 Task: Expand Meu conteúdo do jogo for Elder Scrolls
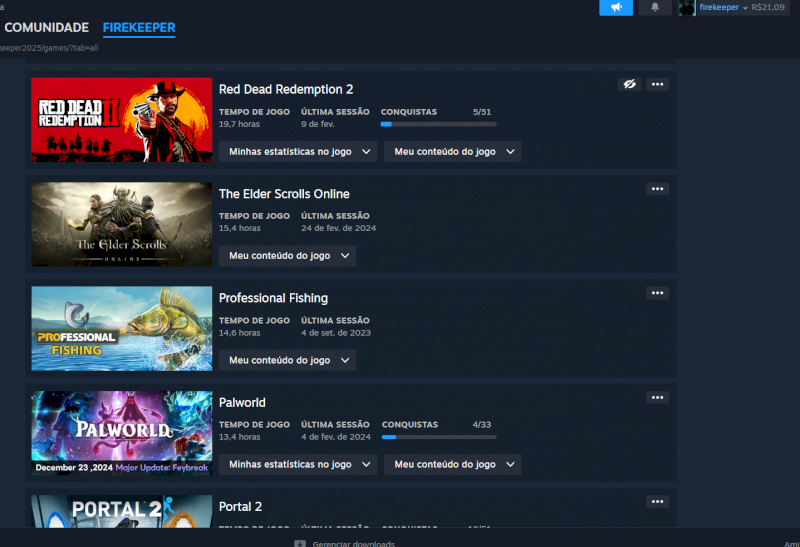pos(287,256)
